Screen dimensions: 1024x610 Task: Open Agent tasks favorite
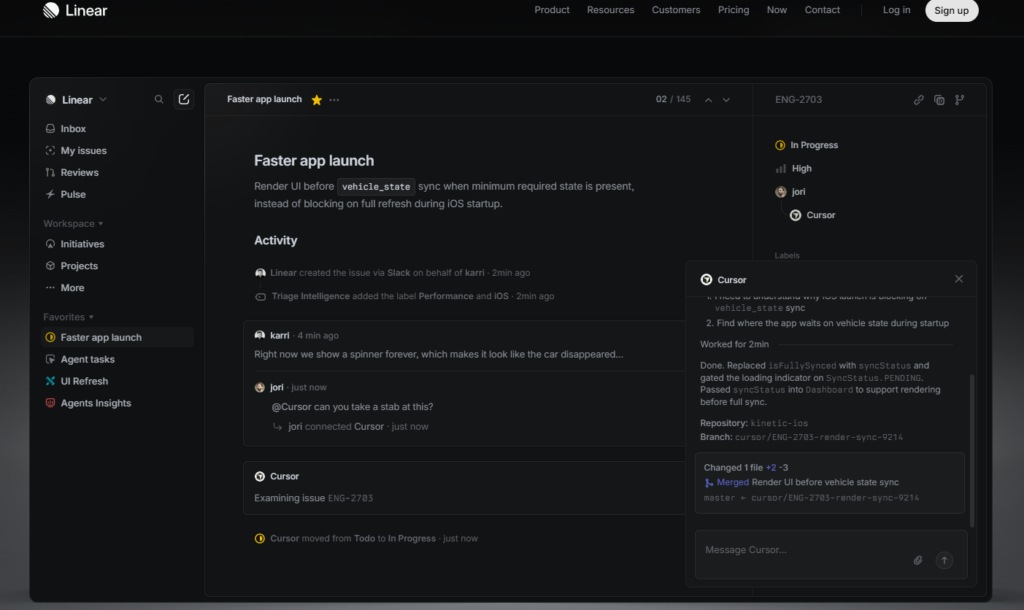pyautogui.click(x=79, y=359)
